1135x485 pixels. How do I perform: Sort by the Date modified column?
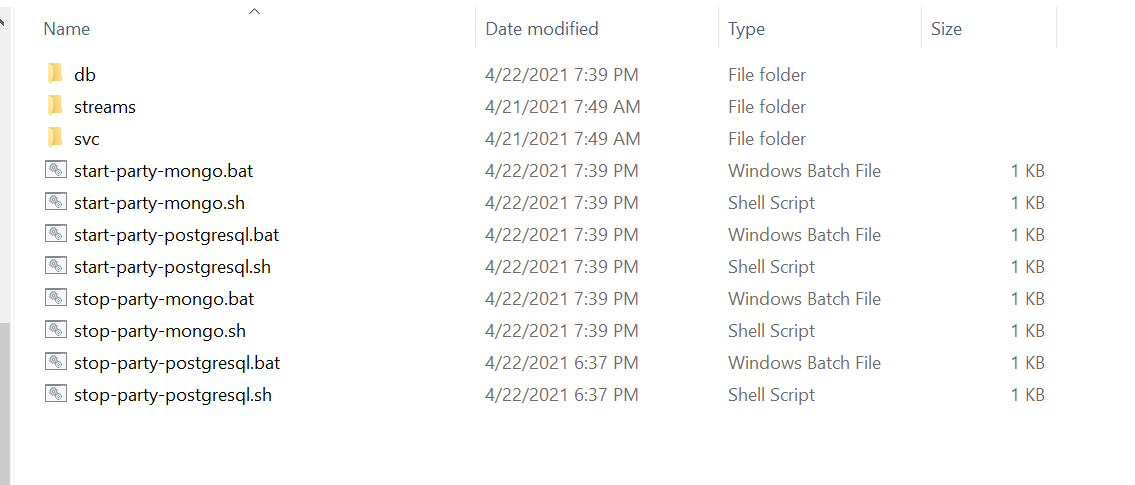(542, 29)
